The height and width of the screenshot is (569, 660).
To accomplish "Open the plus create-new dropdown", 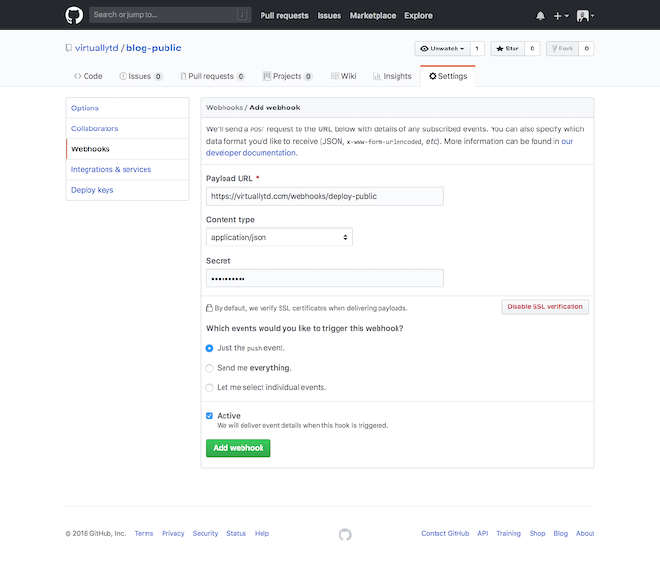I will tap(561, 16).
